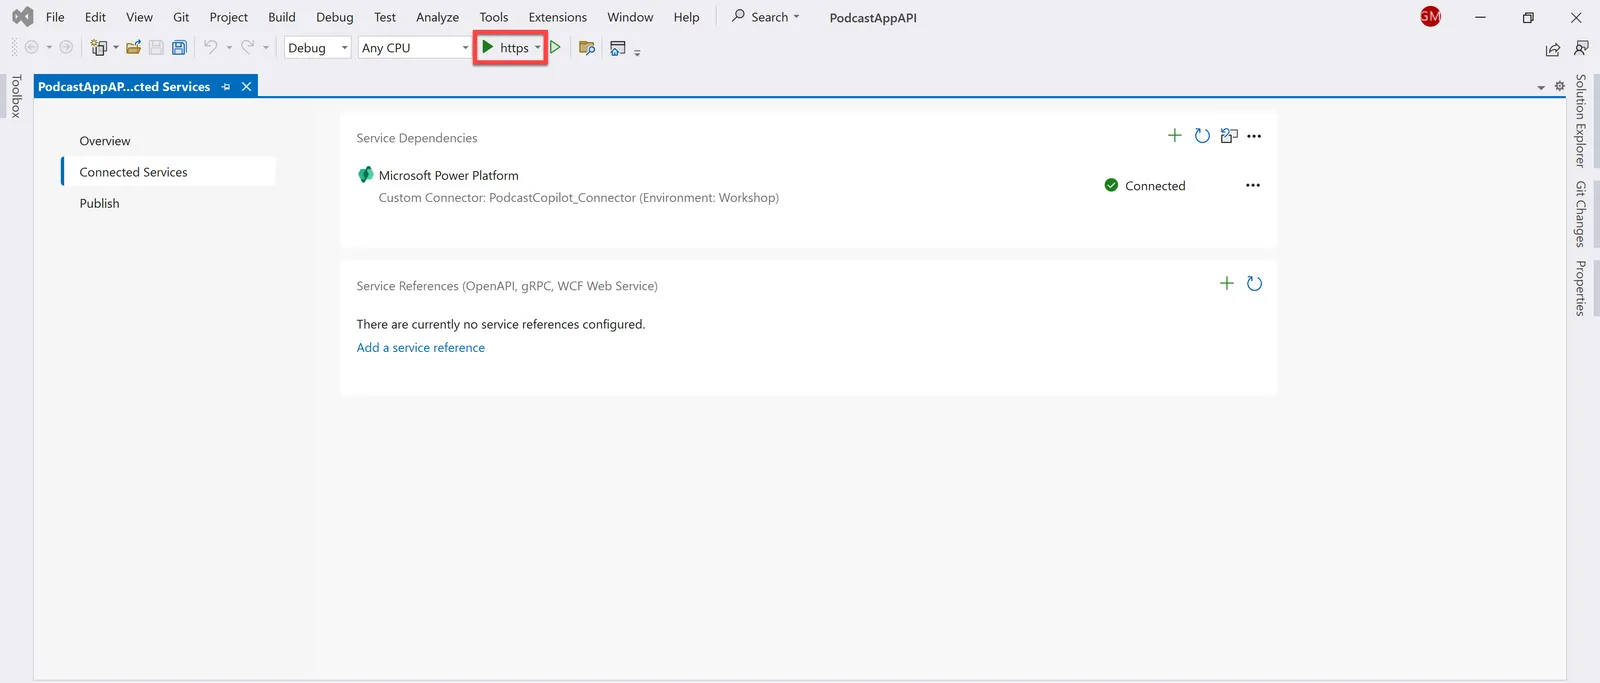Expand the redo history dropdown arrow
1600x683 pixels.
[266, 47]
